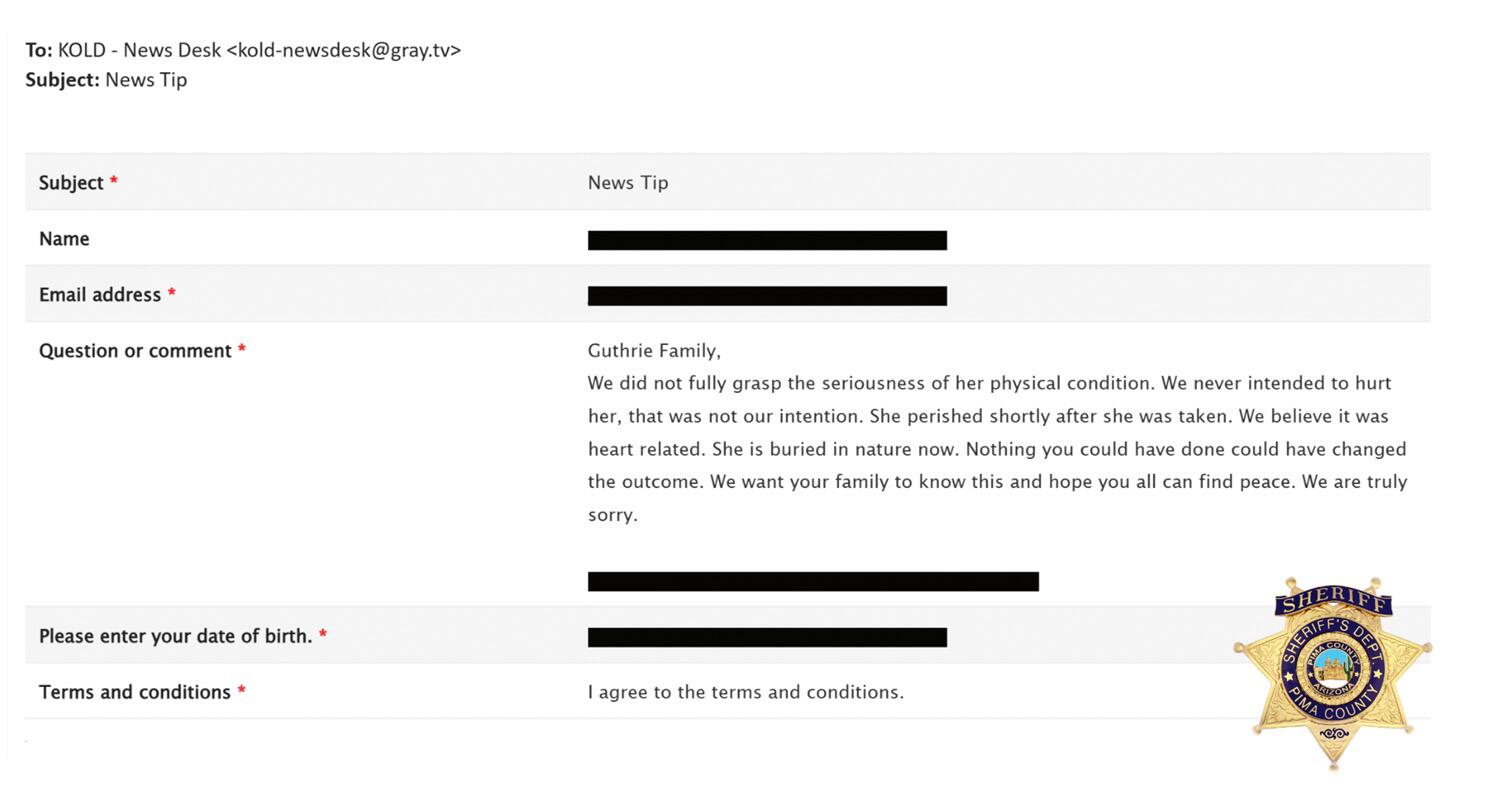
Task: Click the 'Subject' form row label
Action: [x=71, y=183]
